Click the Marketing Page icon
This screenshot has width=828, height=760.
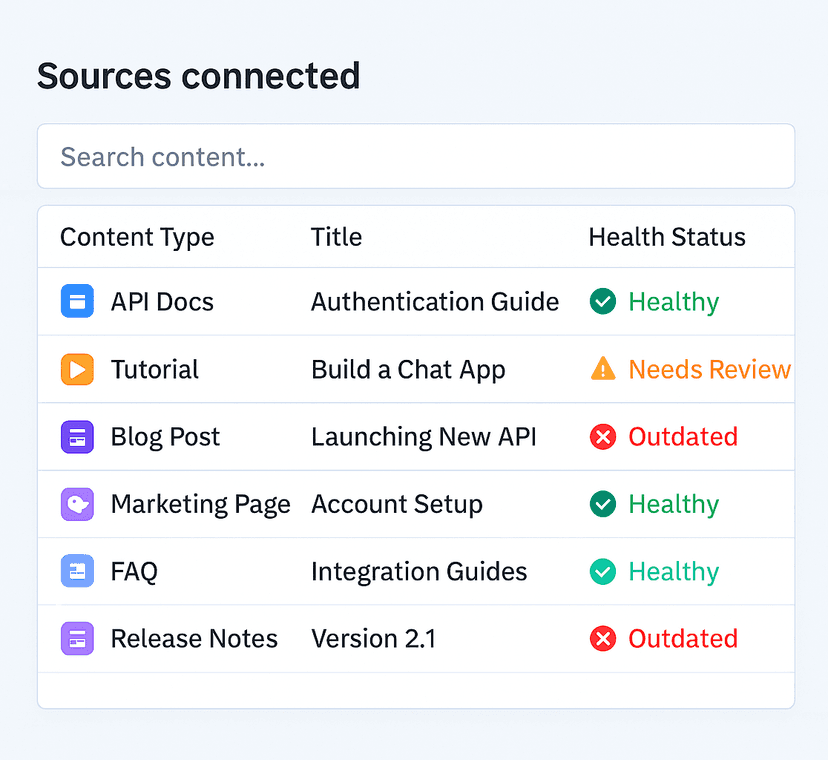pyautogui.click(x=77, y=504)
